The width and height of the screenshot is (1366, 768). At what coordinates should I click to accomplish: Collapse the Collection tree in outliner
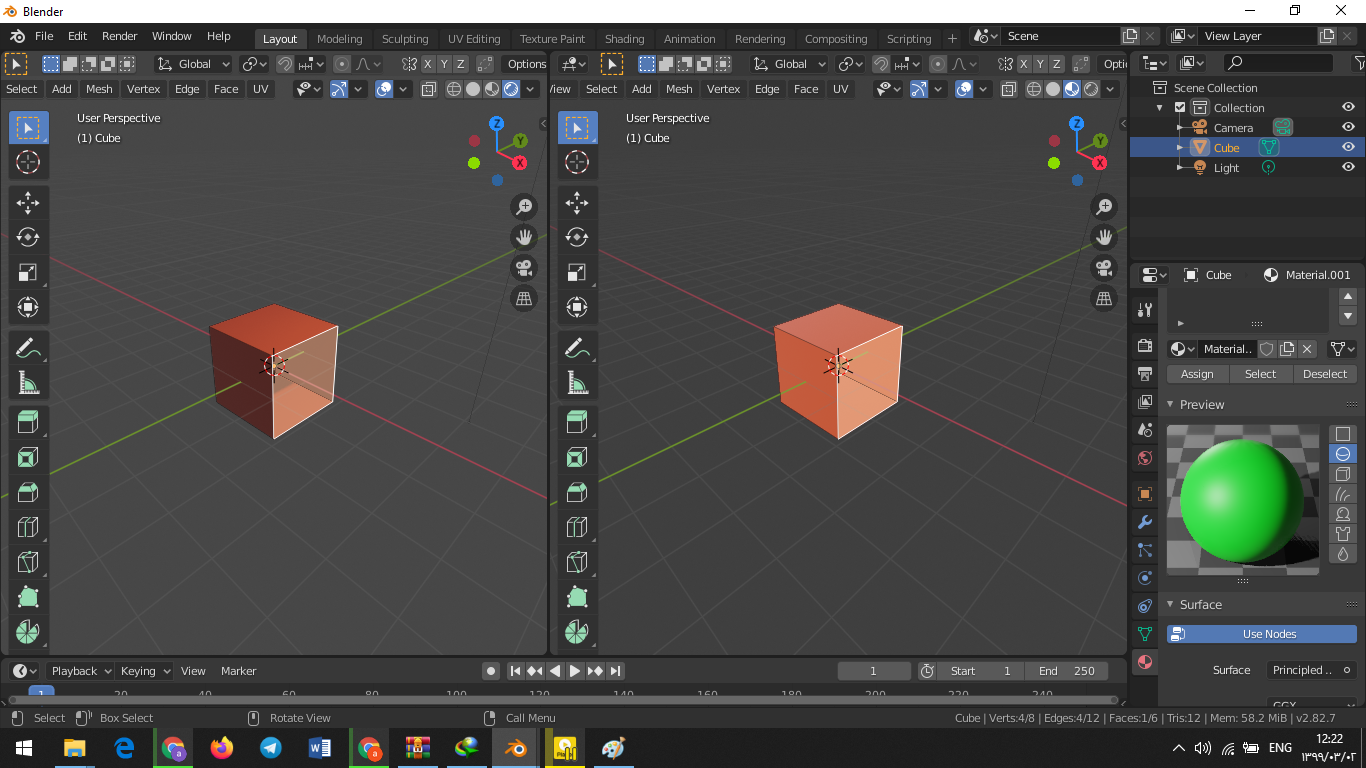[x=1160, y=108]
